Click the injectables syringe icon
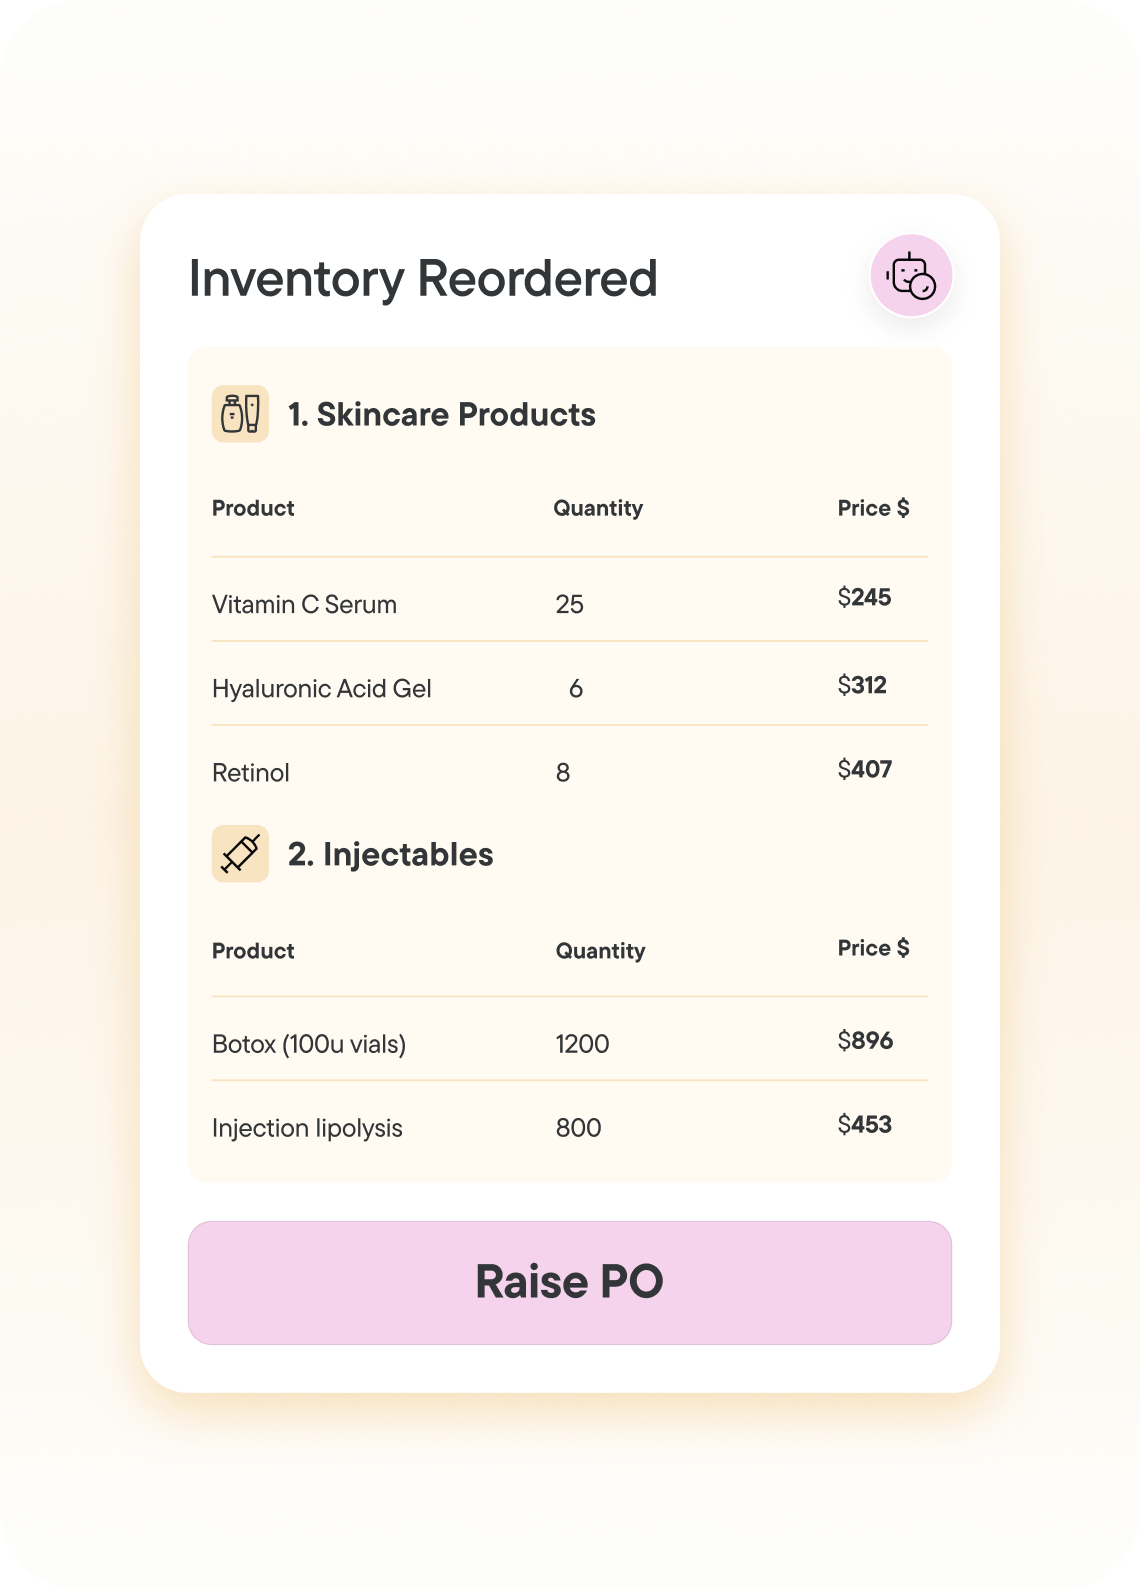 [240, 854]
